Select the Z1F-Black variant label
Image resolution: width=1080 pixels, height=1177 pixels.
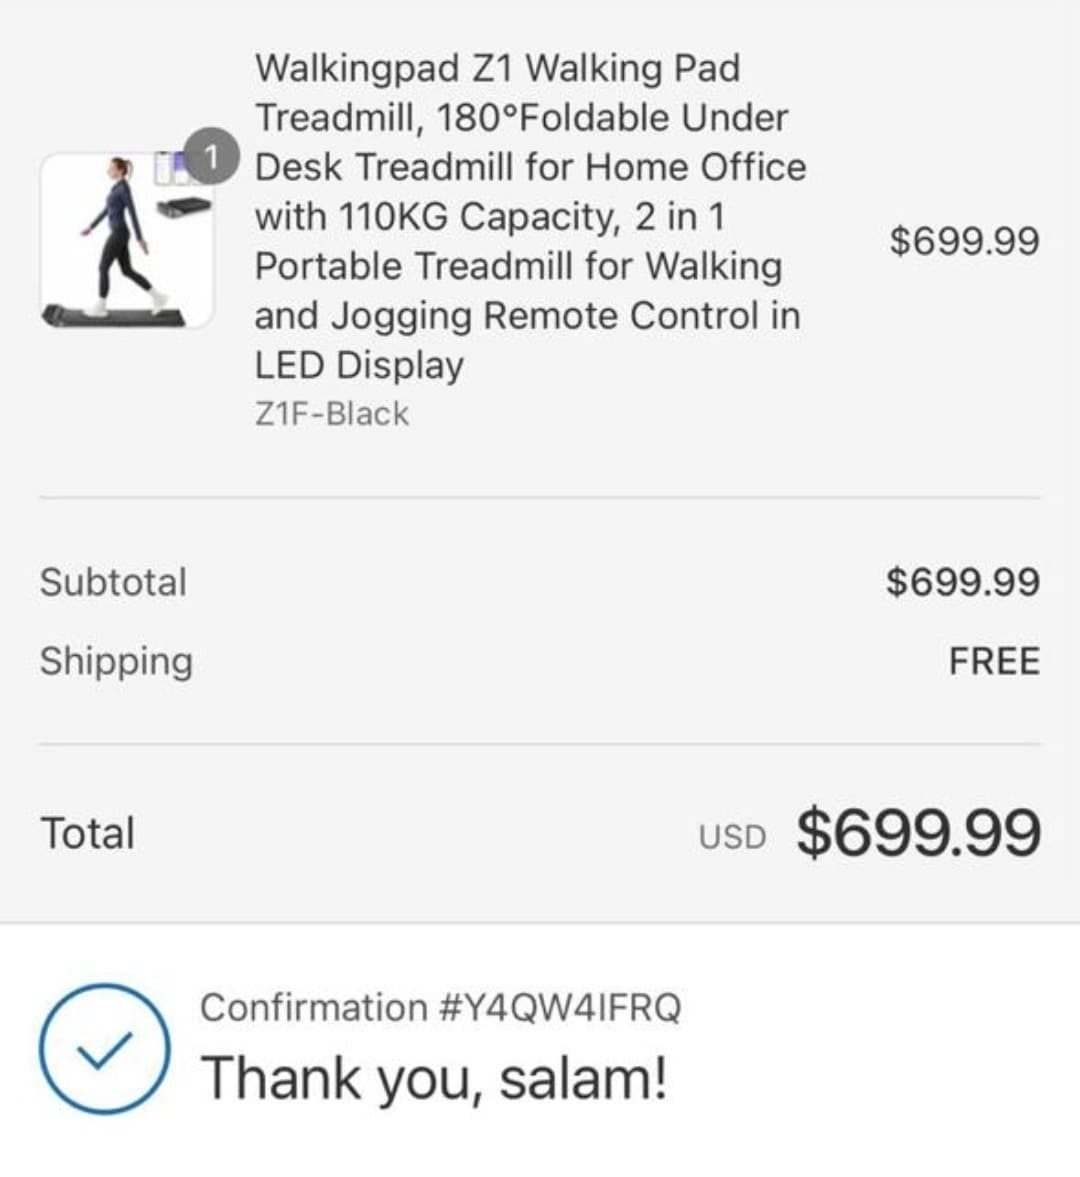click(x=331, y=414)
